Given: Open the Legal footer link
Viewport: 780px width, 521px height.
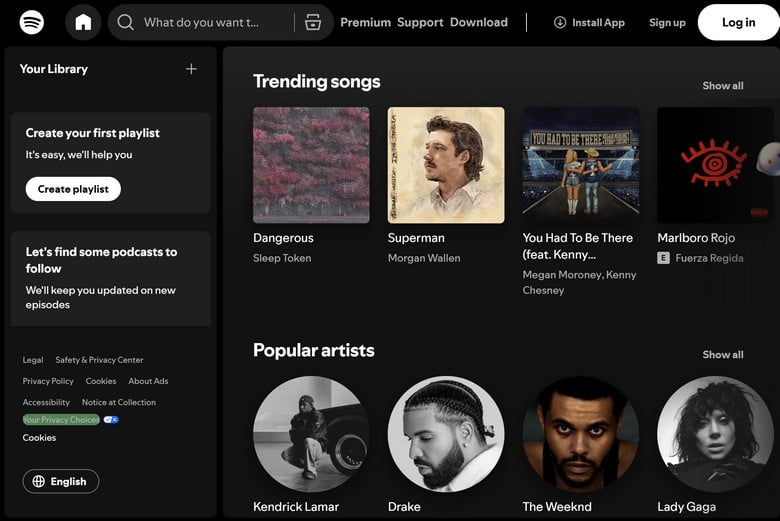Looking at the screenshot, I should (33, 360).
